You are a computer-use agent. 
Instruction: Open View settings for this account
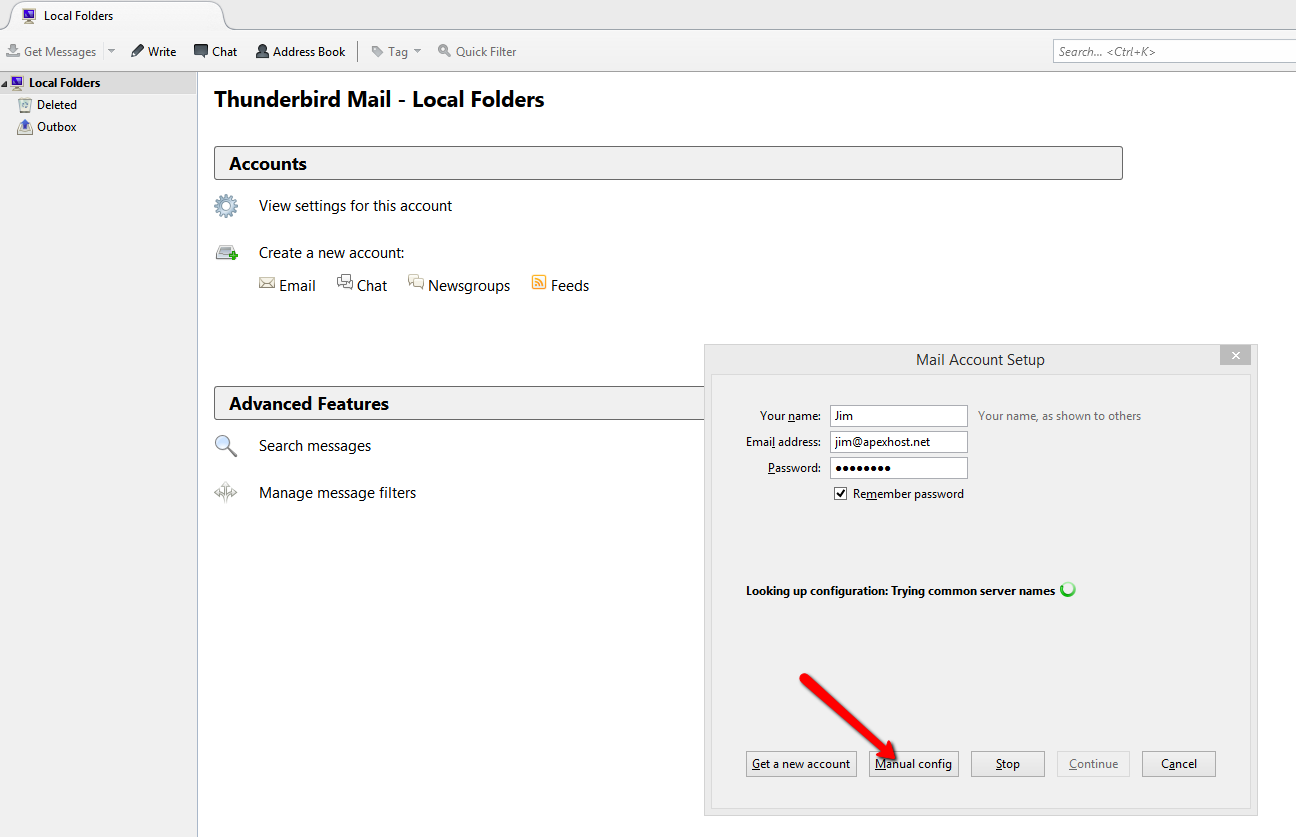point(355,206)
